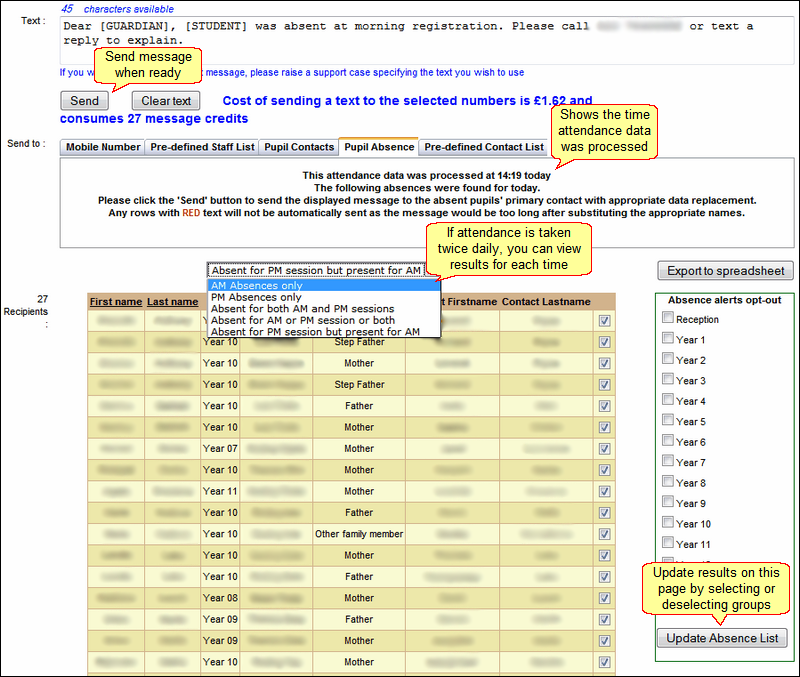Tick the Year 11 opt-out checkbox
Viewport: 800px width, 677px height.
point(668,542)
